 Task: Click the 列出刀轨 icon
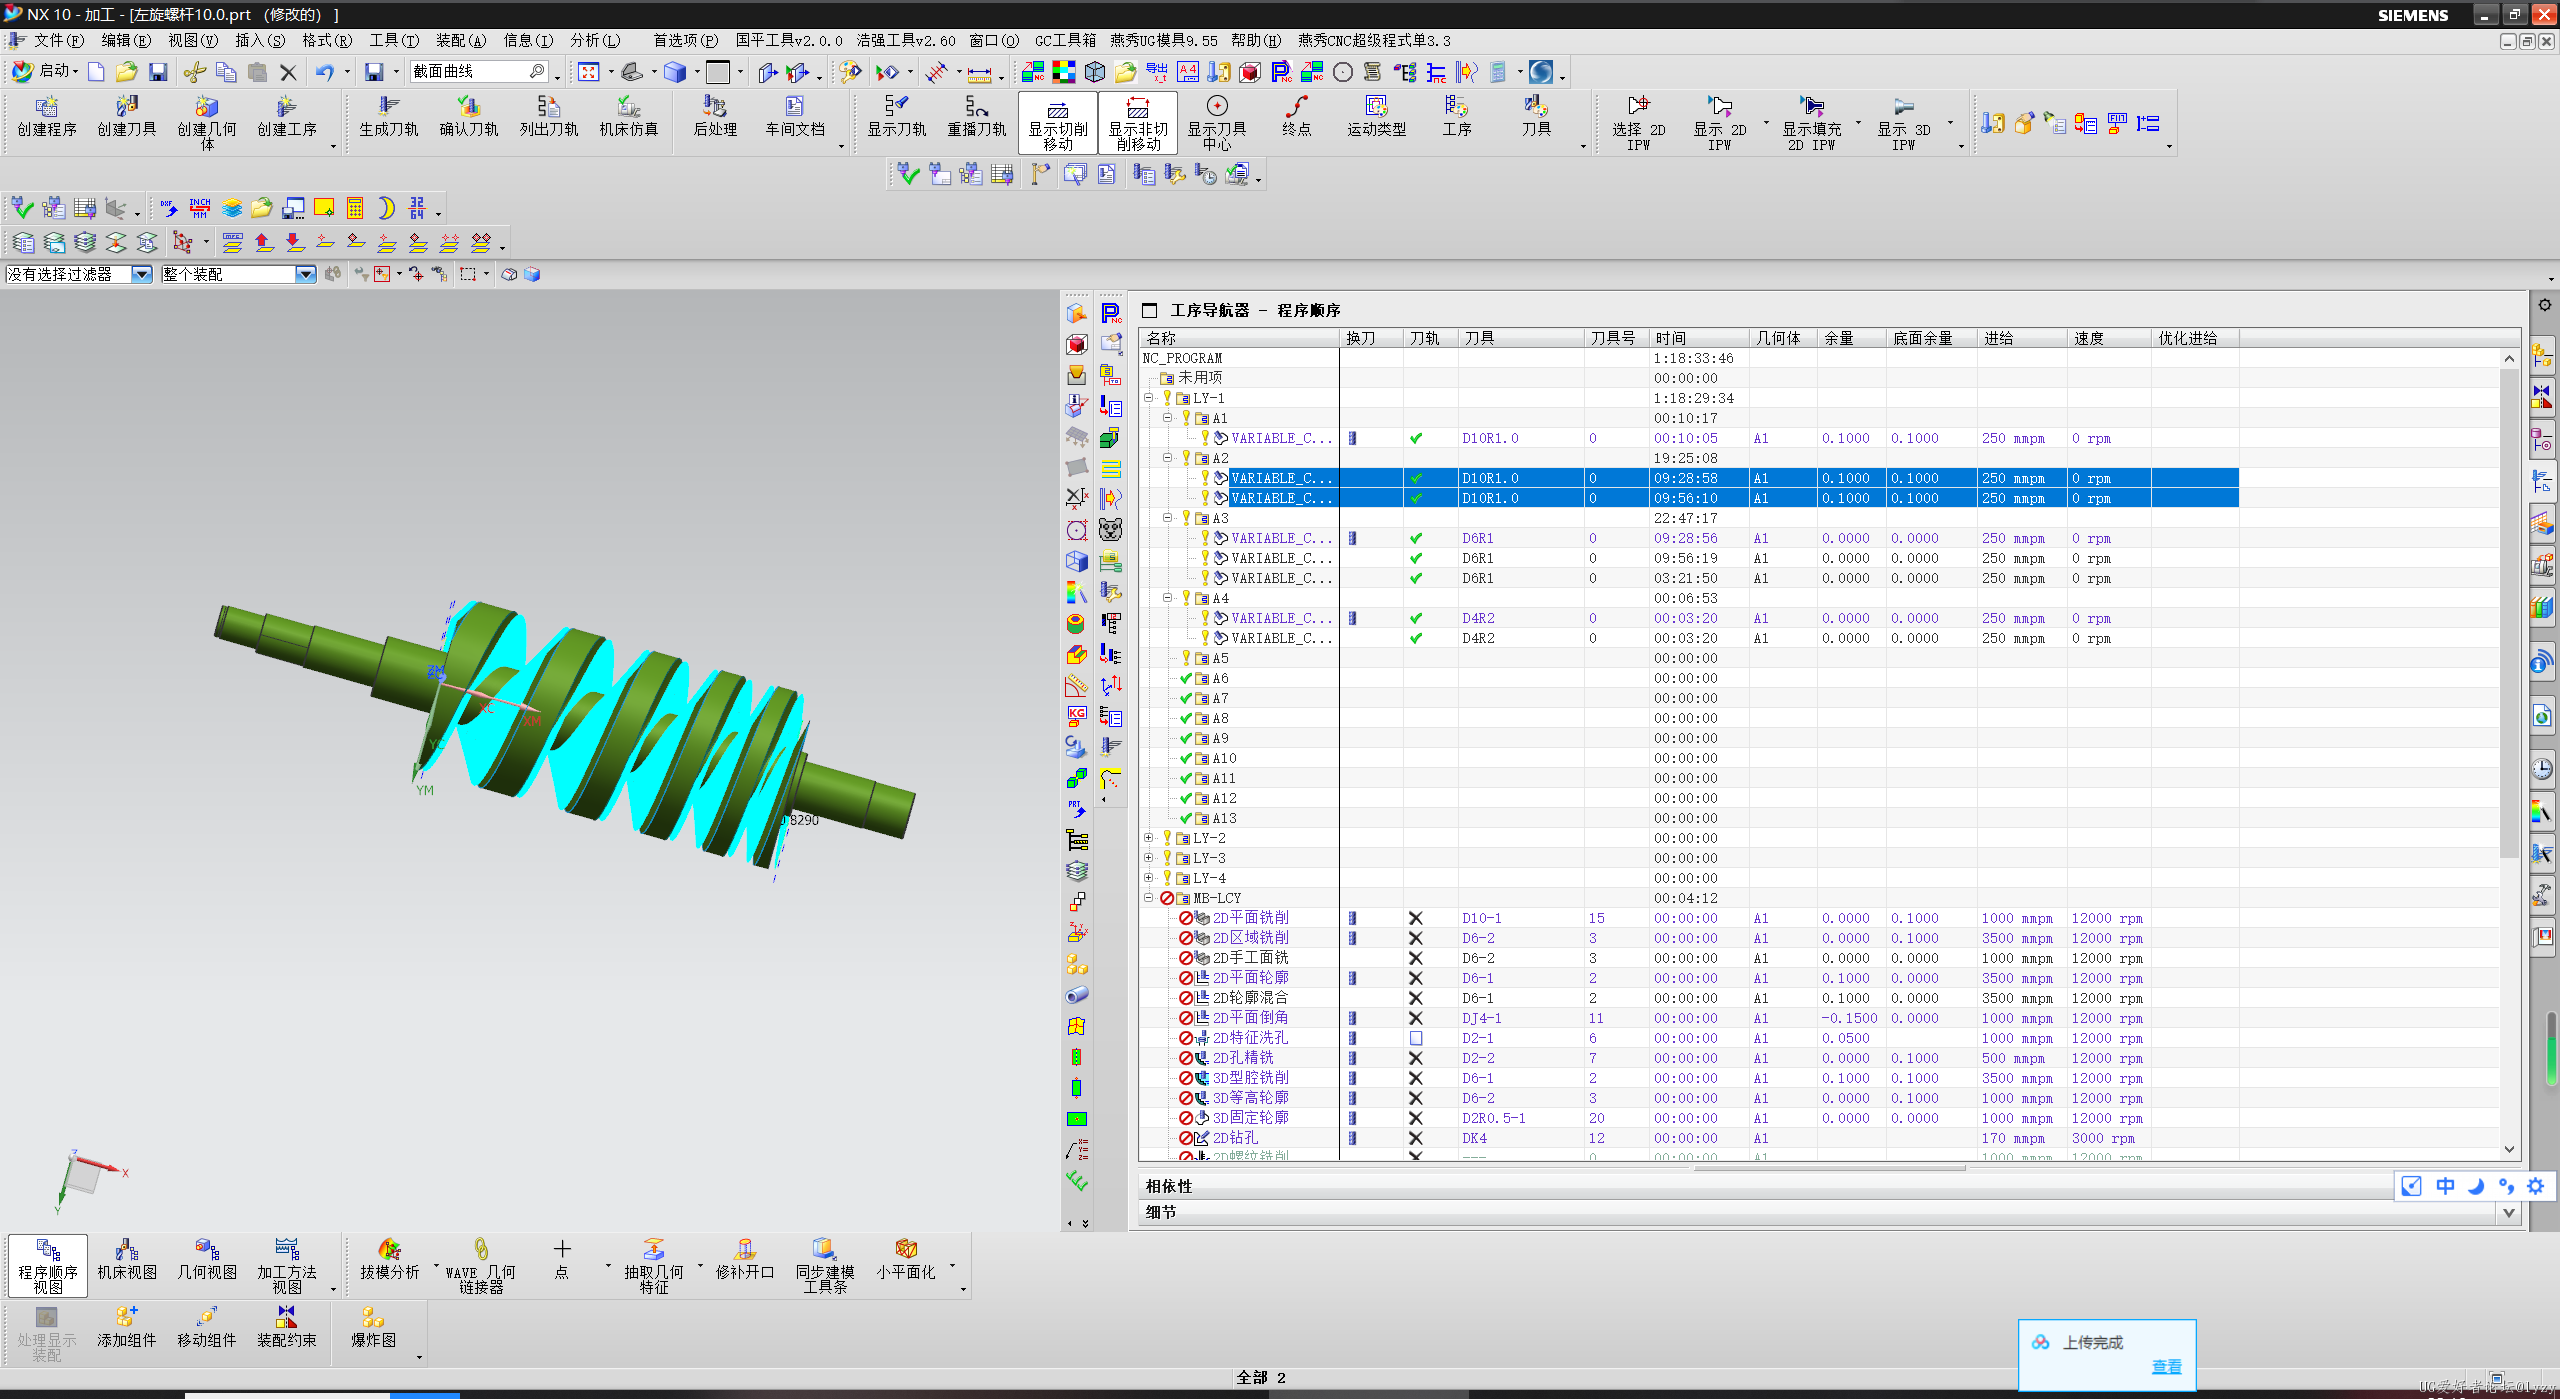(549, 118)
